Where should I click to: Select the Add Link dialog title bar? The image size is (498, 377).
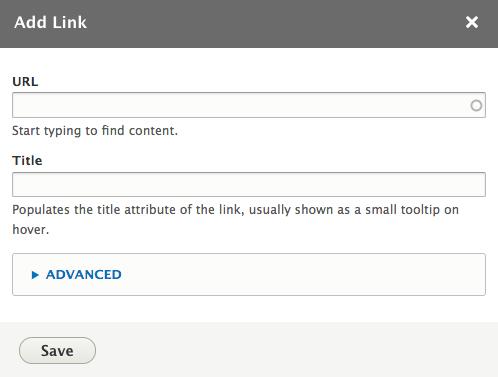click(x=249, y=24)
